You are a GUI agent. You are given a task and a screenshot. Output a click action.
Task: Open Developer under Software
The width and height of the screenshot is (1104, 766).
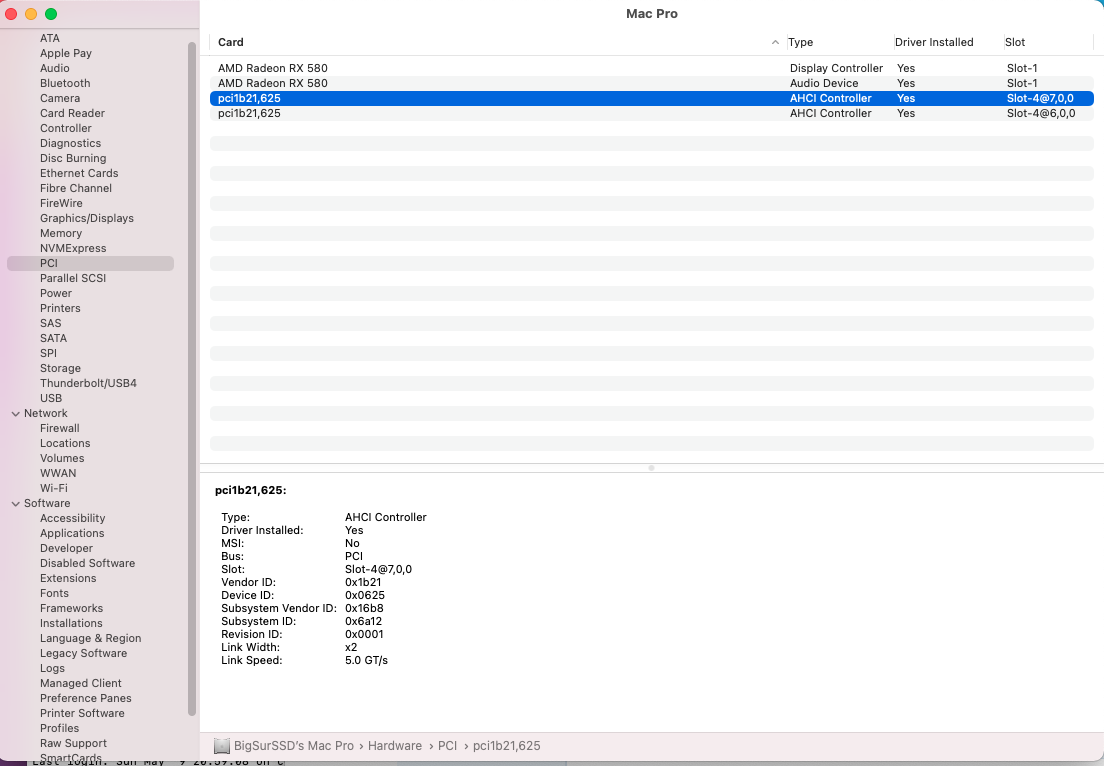(x=66, y=549)
